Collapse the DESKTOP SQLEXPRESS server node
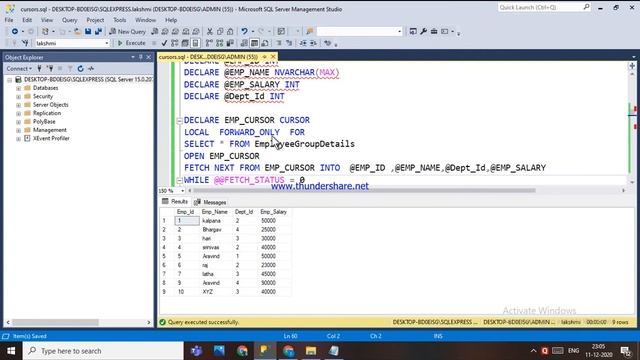The width and height of the screenshot is (640, 360). [10, 80]
